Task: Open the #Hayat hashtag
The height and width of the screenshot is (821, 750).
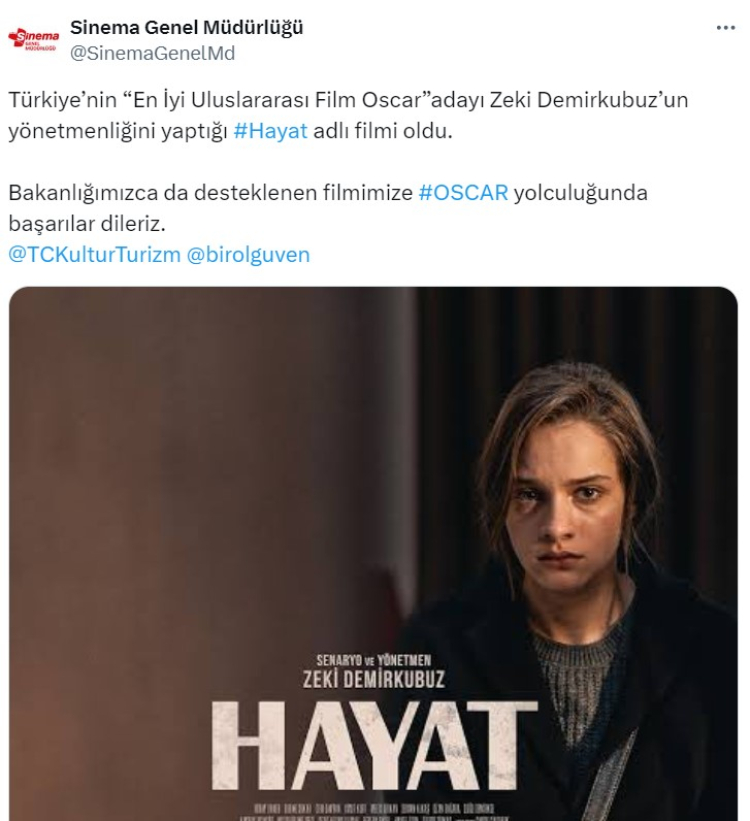Action: [270, 130]
